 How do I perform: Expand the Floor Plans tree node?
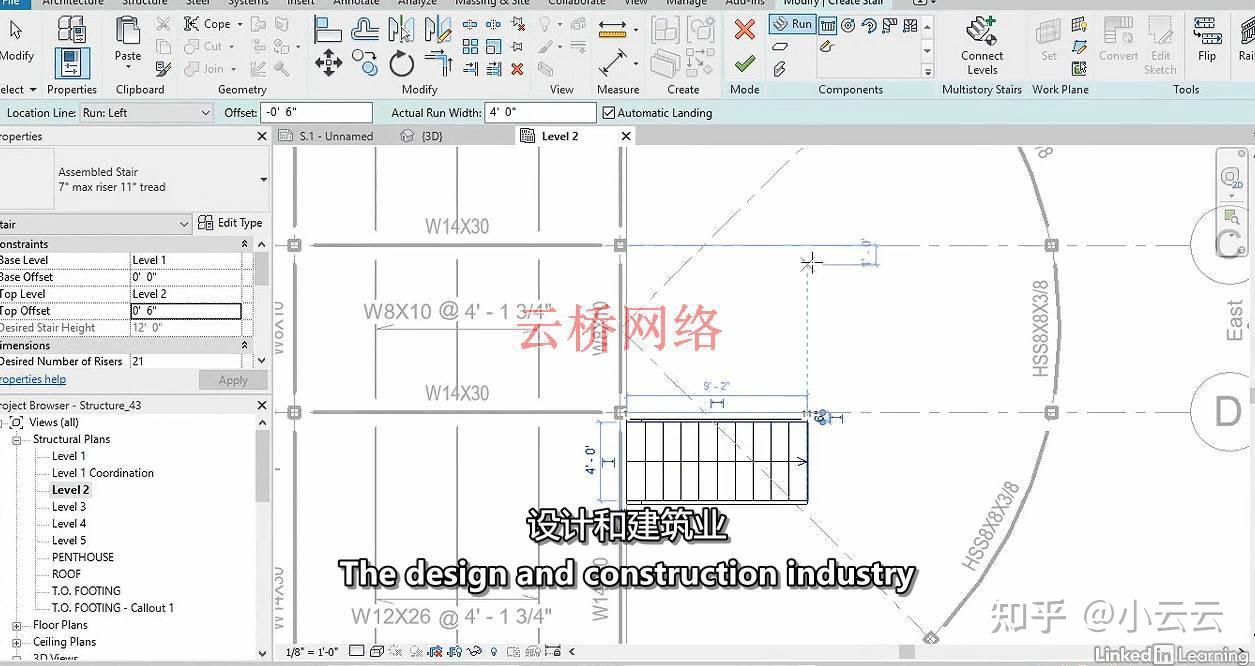point(17,626)
